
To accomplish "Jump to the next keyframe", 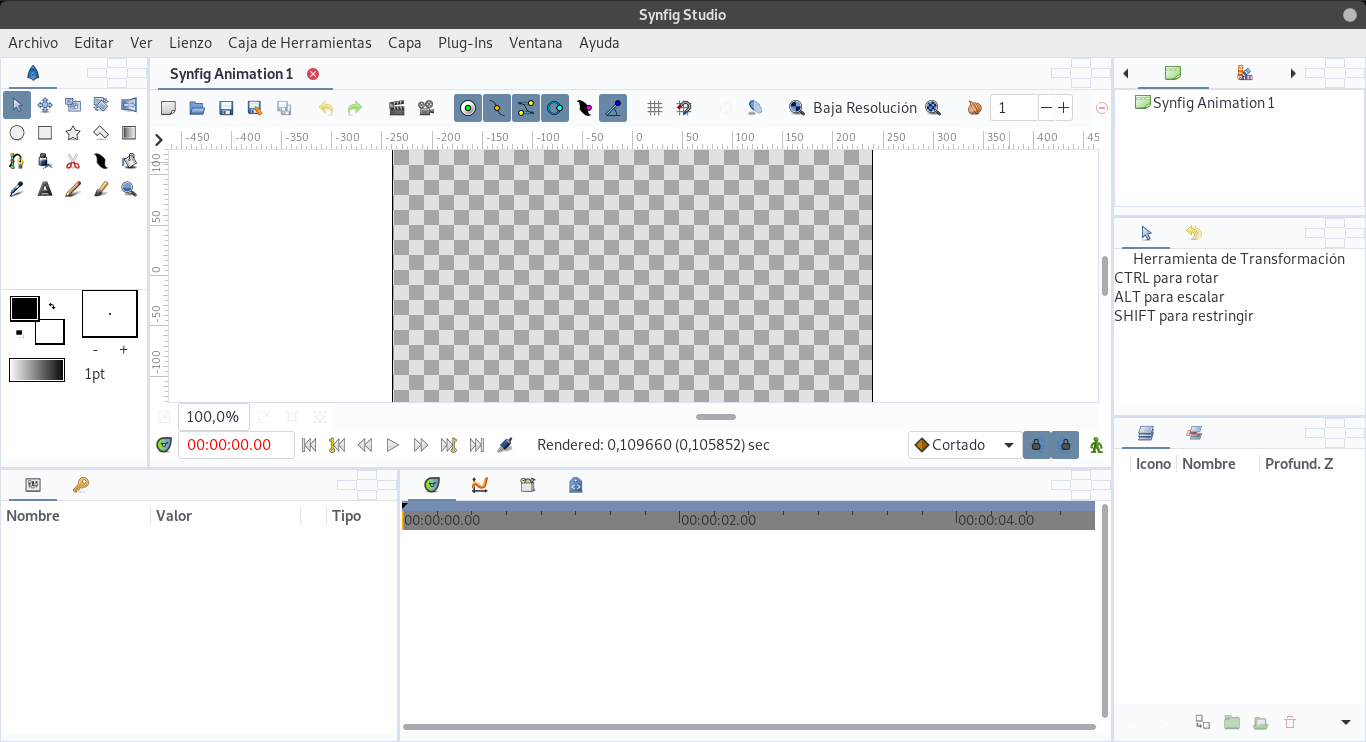I will click(x=449, y=445).
